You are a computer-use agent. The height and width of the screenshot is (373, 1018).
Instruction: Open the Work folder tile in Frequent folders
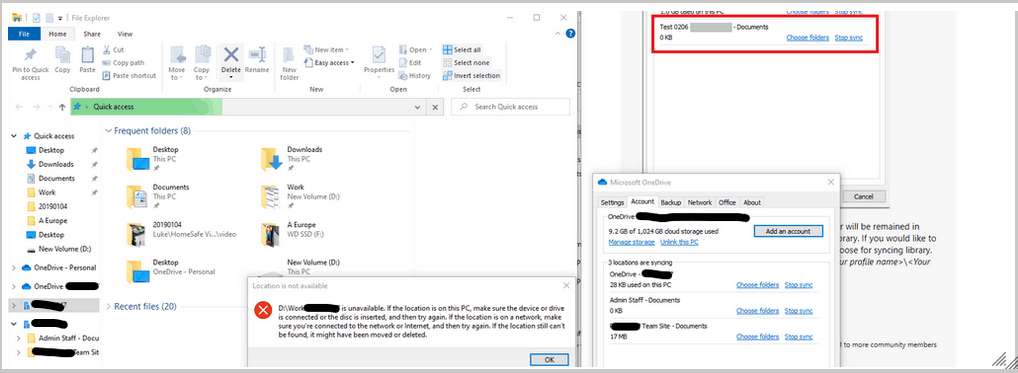pyautogui.click(x=299, y=197)
